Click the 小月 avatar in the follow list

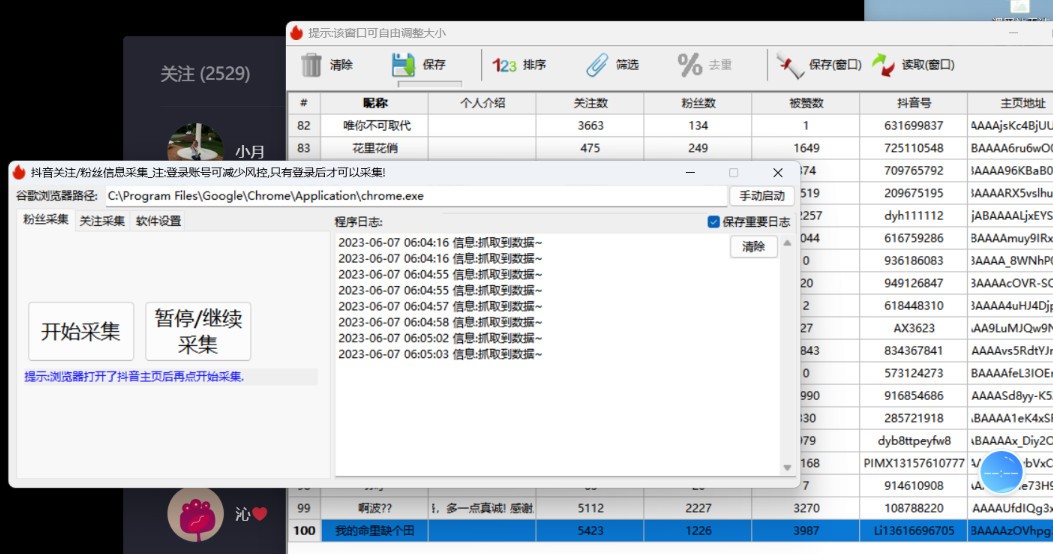(195, 142)
